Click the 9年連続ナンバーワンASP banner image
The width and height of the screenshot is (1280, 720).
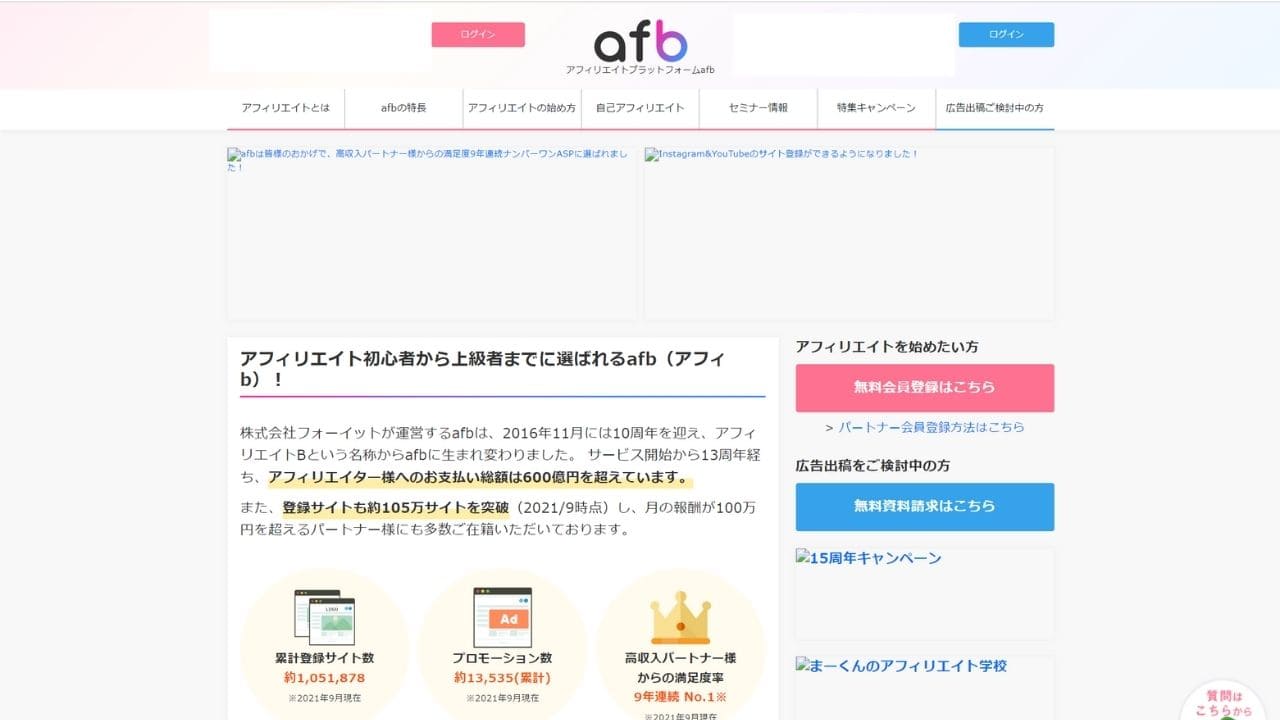431,233
